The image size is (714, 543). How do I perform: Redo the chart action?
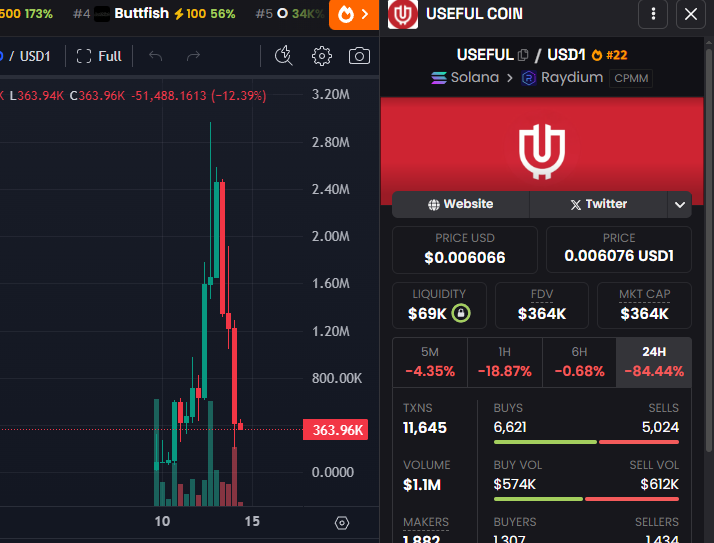click(x=194, y=56)
